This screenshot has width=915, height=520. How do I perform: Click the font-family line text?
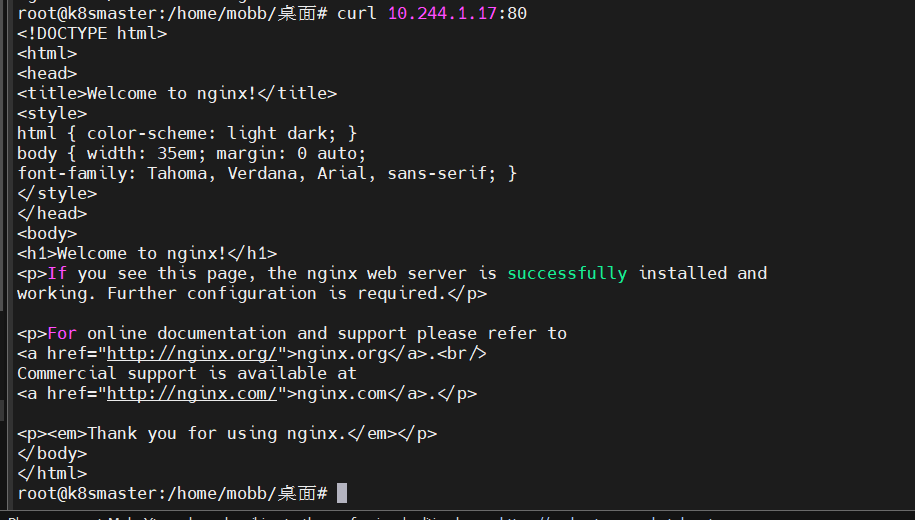[x=267, y=173]
